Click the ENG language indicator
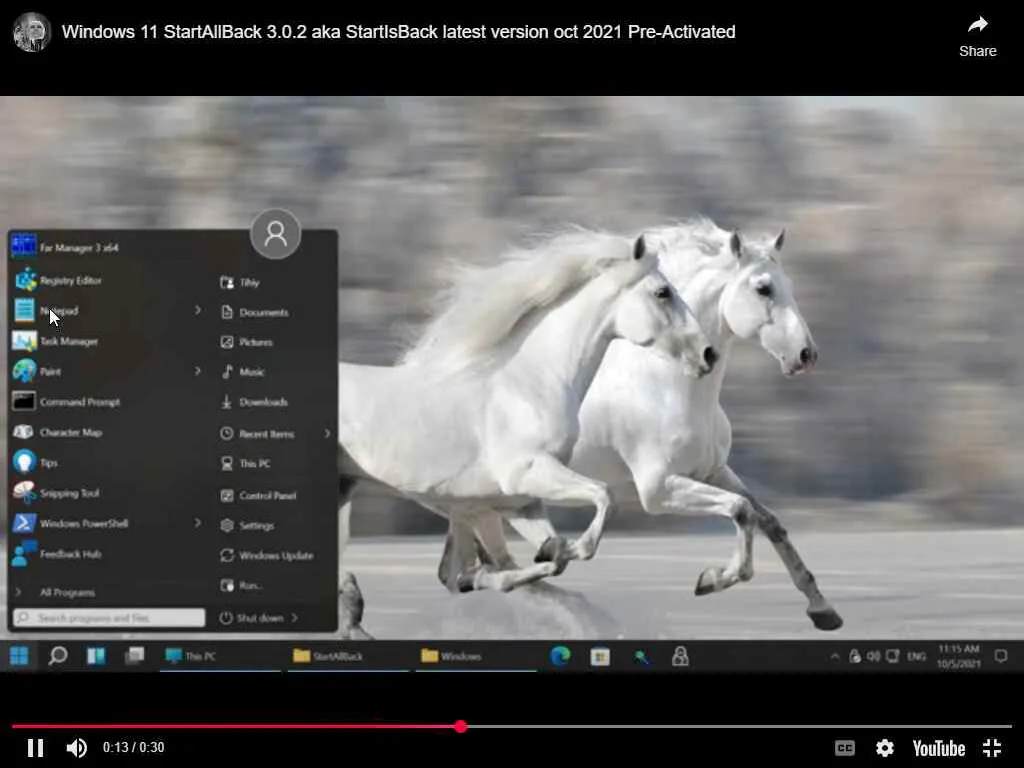The height and width of the screenshot is (768, 1024). (x=916, y=656)
